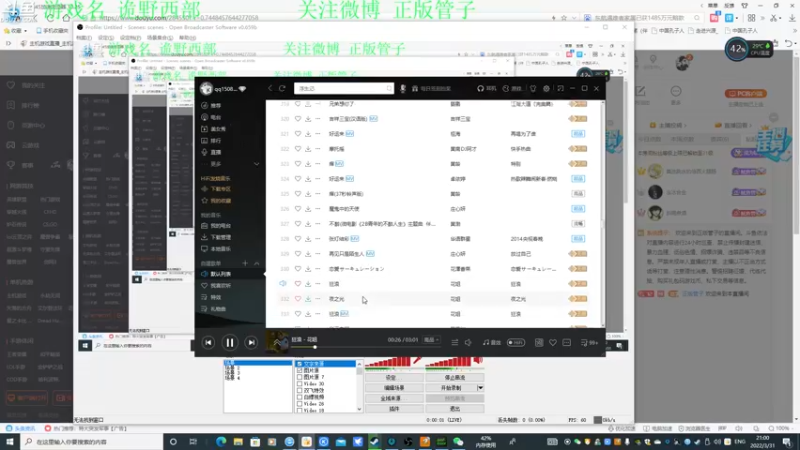
Task: Click down arrow of OBS sources scrollbar
Action: 359,409
